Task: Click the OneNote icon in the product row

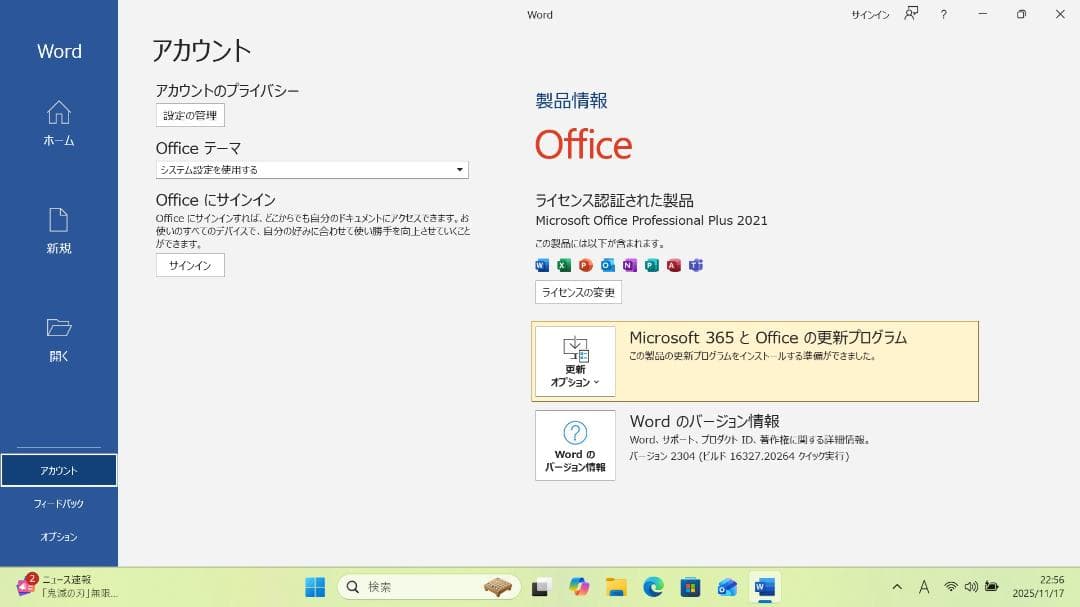Action: coord(628,265)
